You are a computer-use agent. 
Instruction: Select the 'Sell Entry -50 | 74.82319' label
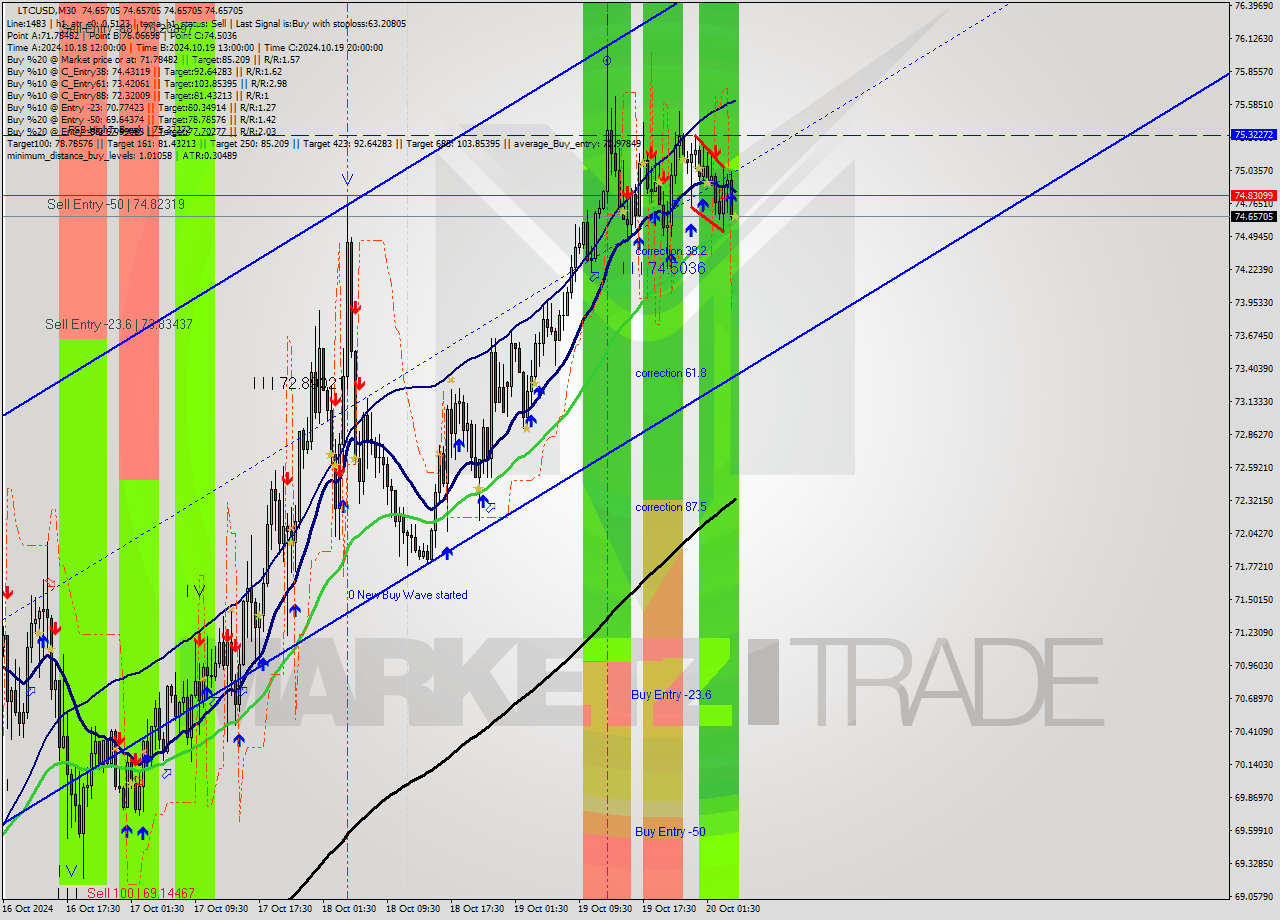116,204
